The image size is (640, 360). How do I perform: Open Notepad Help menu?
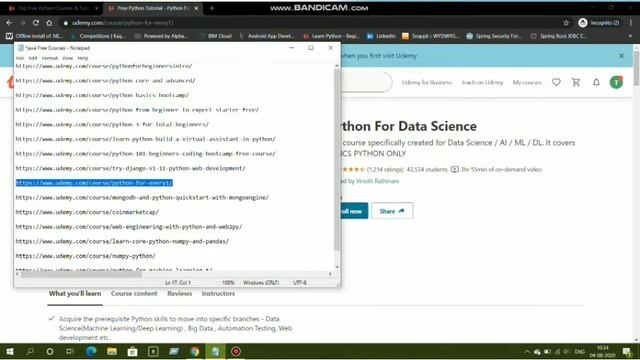click(82, 58)
